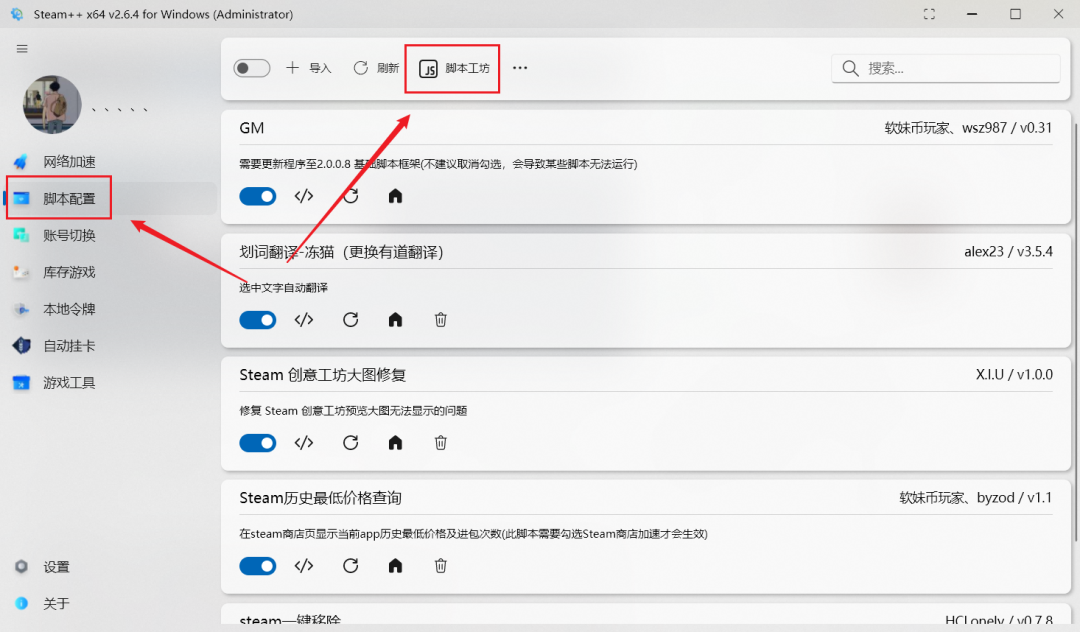
Task: Open 库存游戏 sidebar item
Action: (x=69, y=273)
